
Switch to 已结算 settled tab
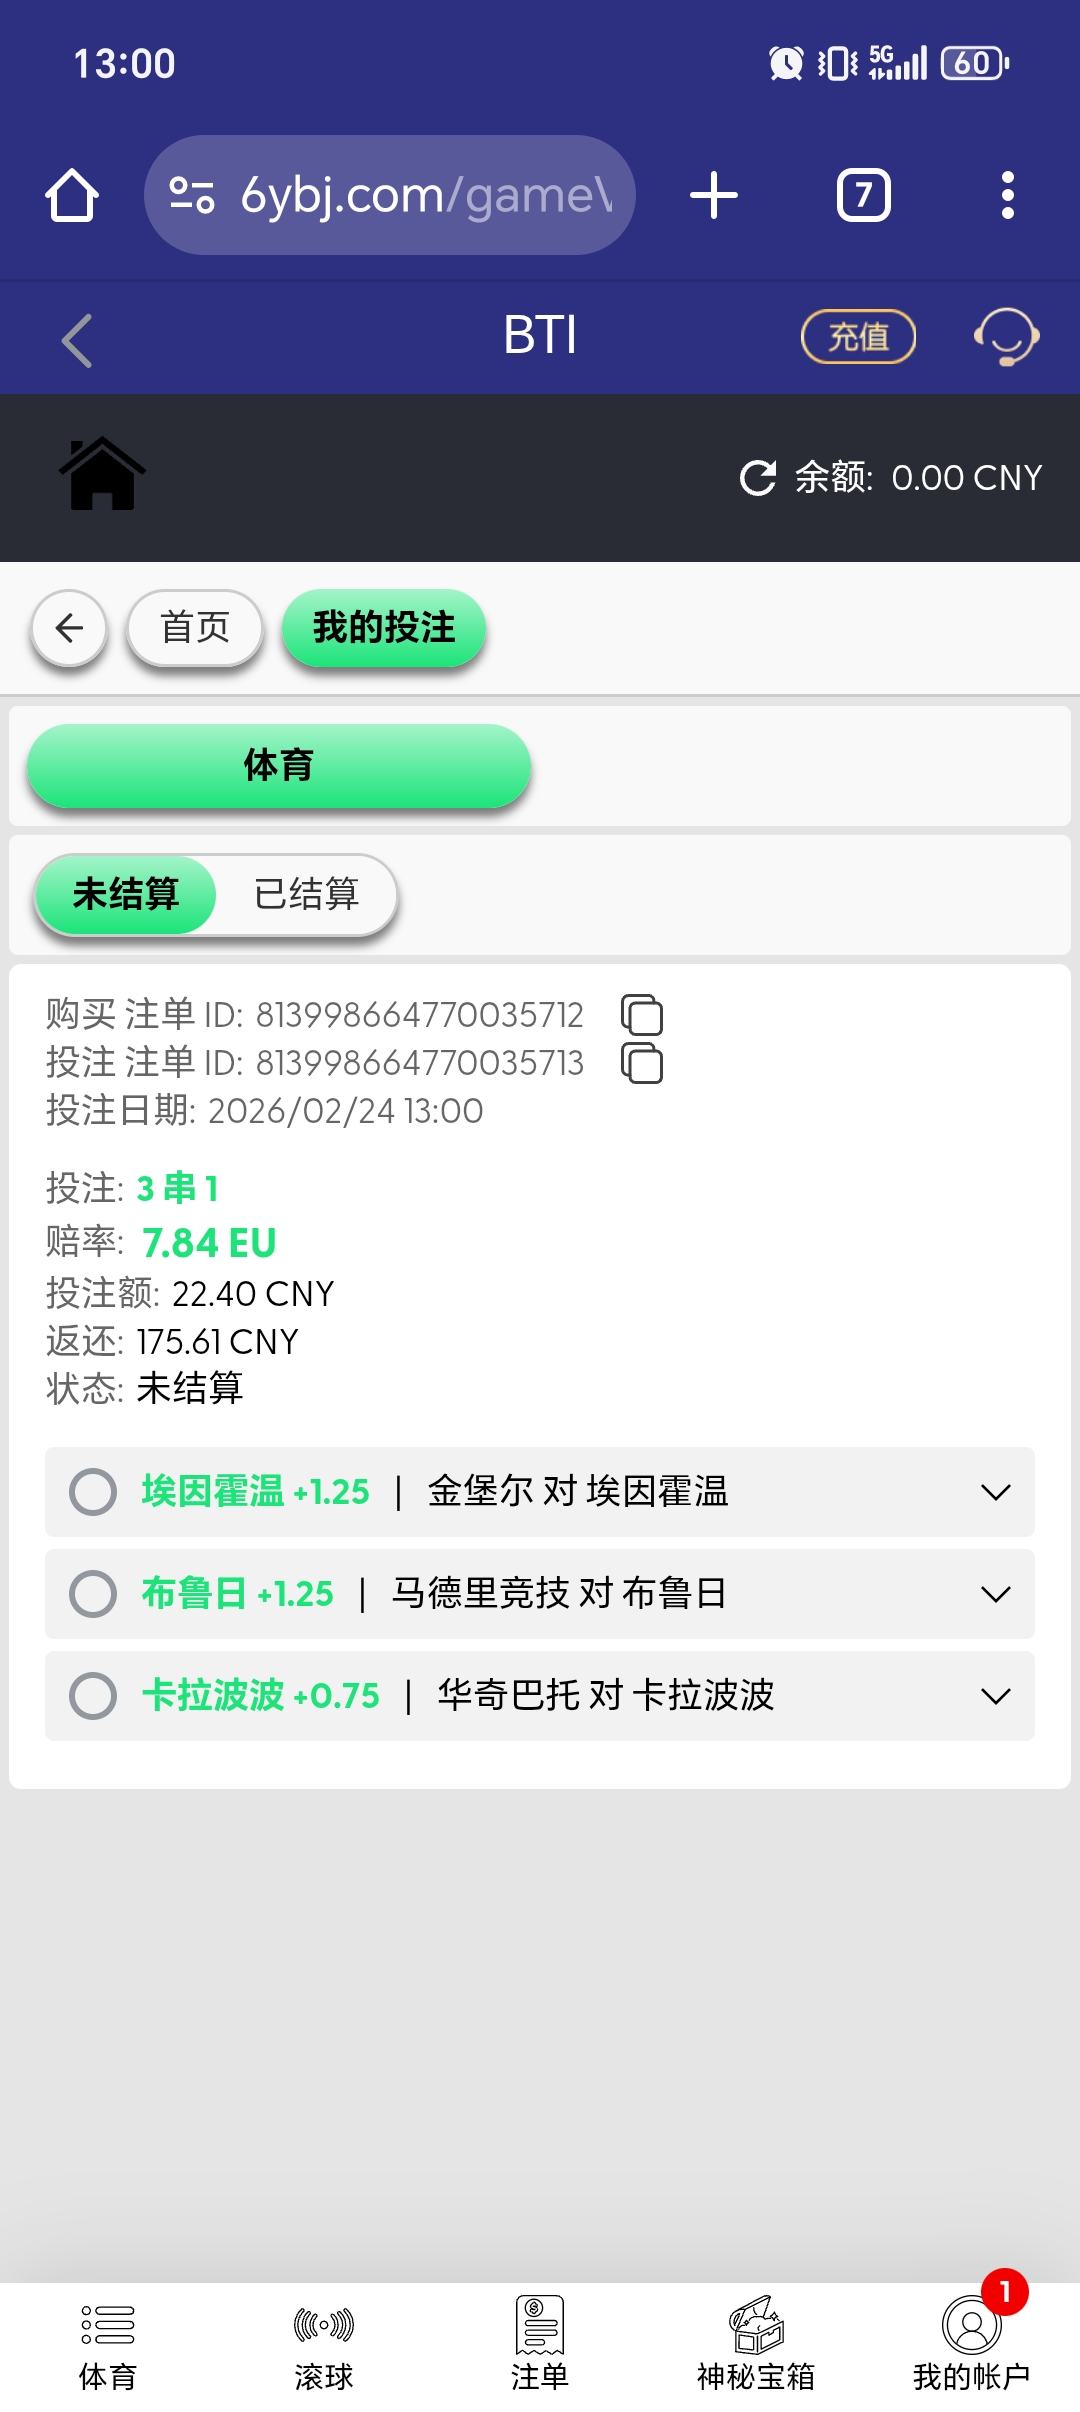[306, 894]
